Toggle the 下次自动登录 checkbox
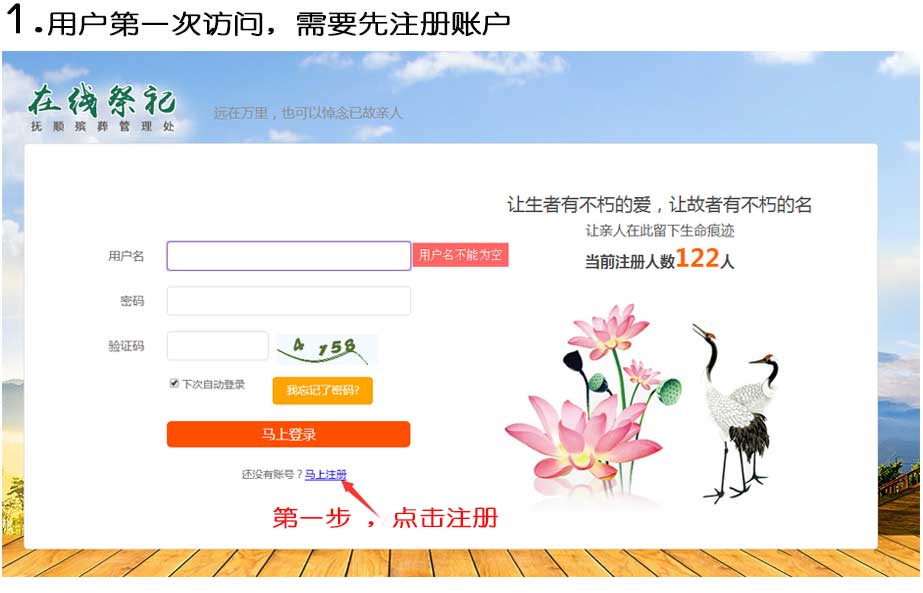The image size is (923, 593). (x=174, y=383)
